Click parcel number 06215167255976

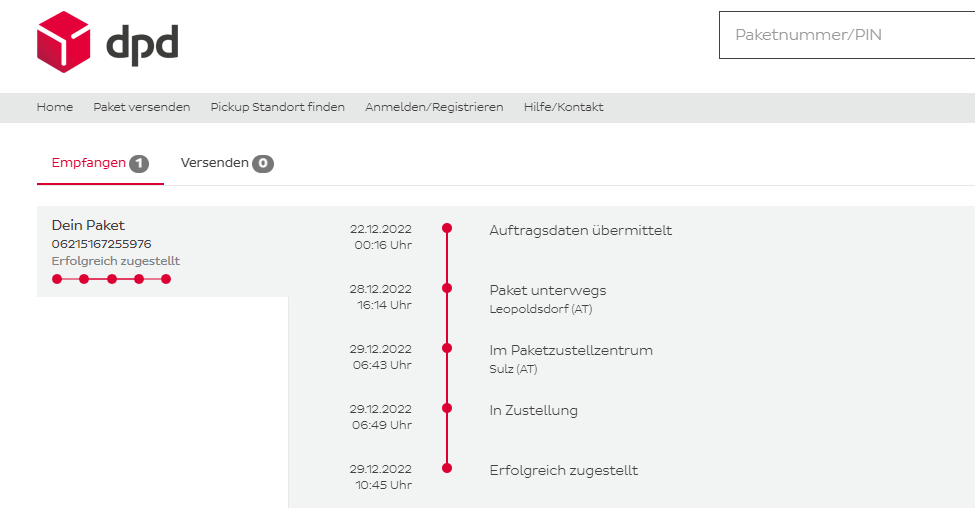coord(102,244)
